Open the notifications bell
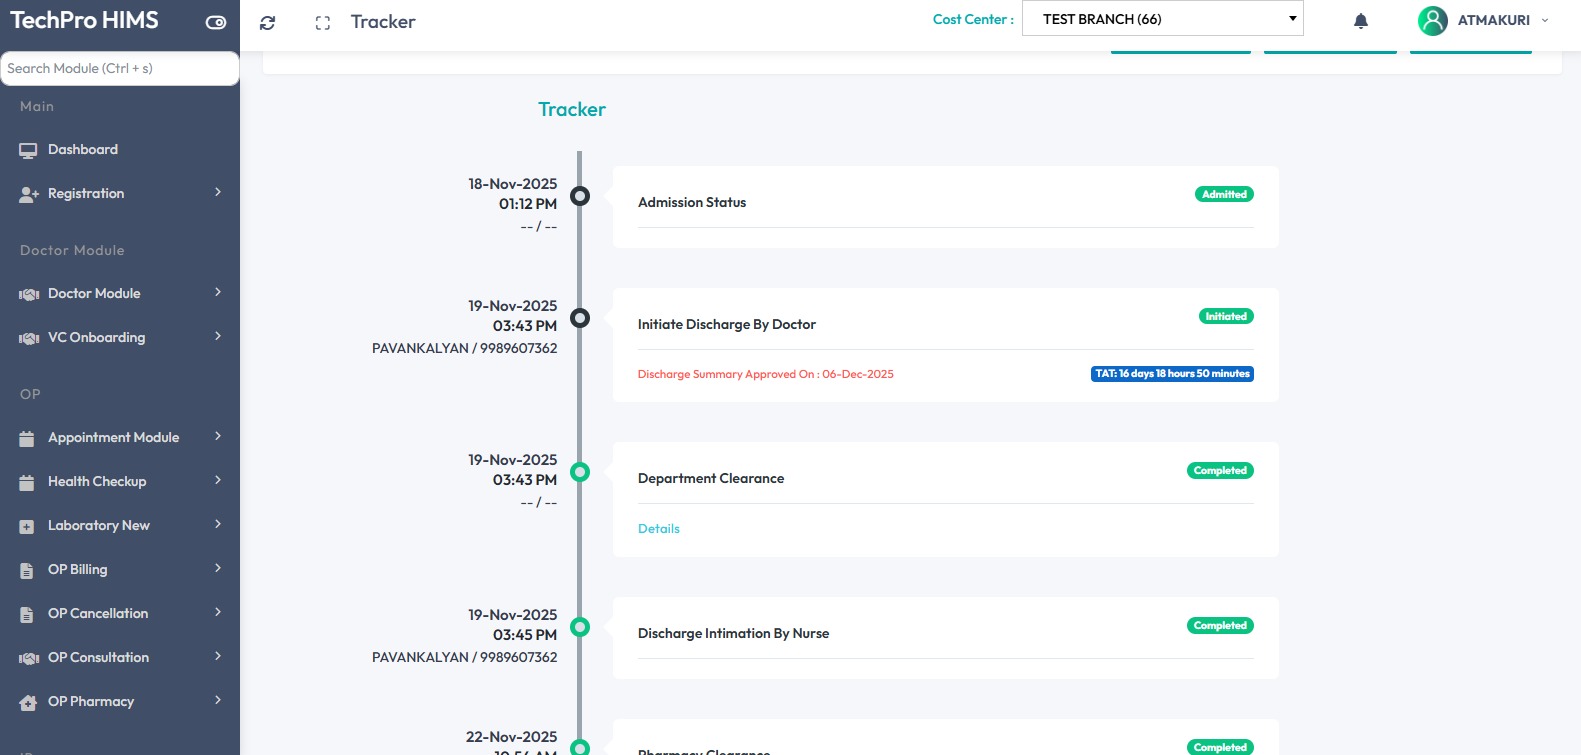This screenshot has height=755, width=1581. (1360, 21)
